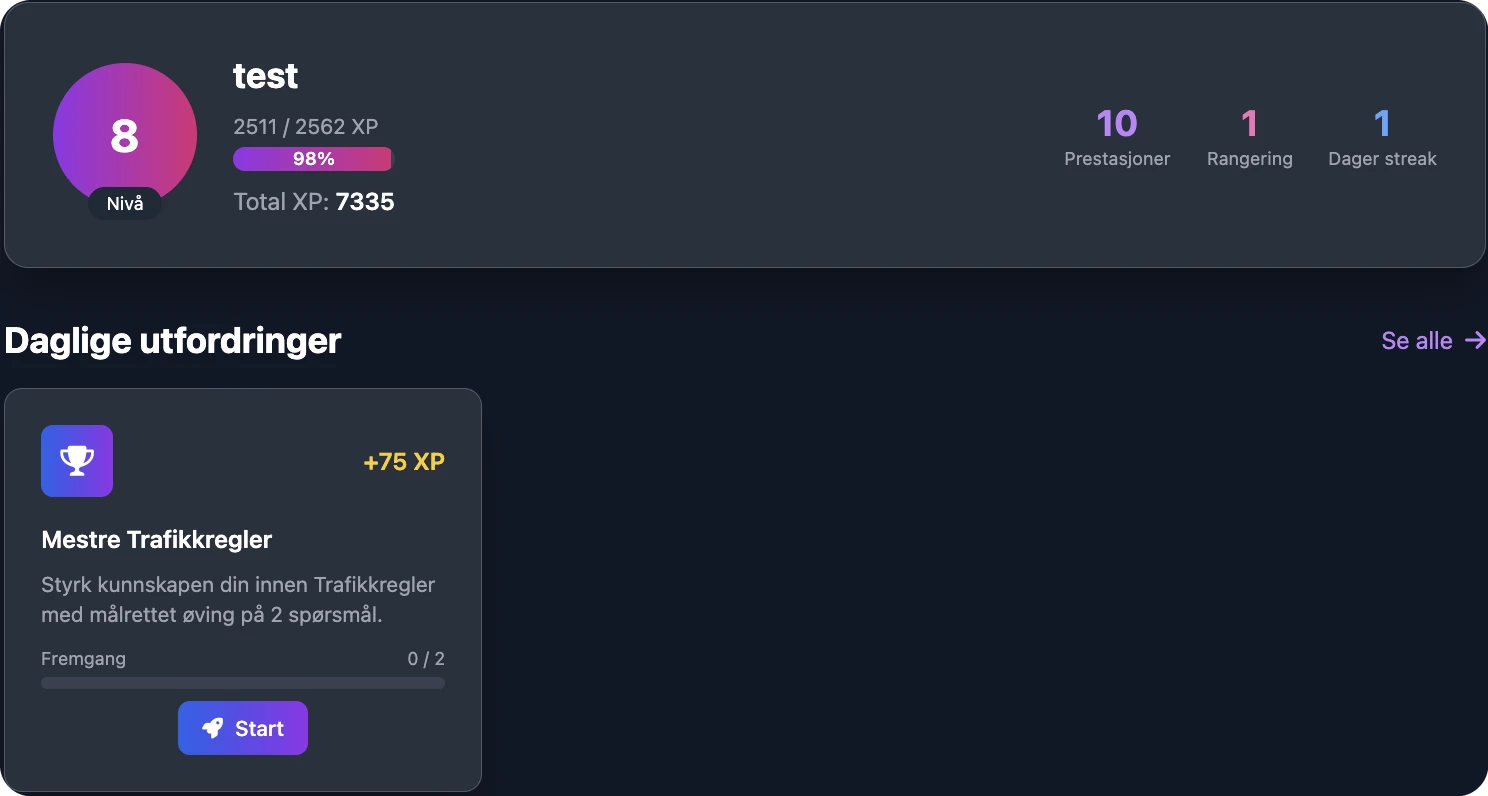Select the Dager streak counter
The image size is (1488, 796).
click(1382, 137)
